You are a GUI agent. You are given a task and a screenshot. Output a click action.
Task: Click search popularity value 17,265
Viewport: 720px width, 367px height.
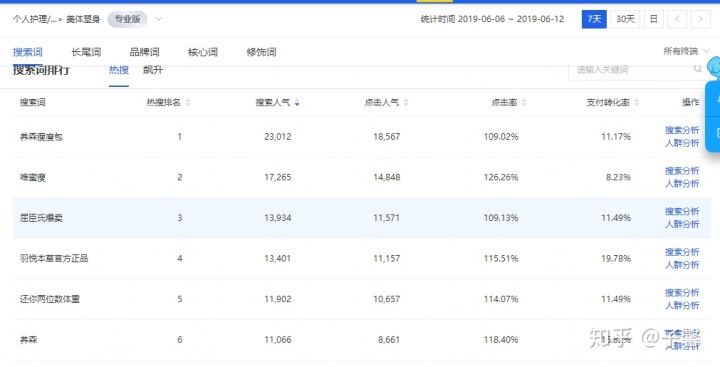click(x=277, y=177)
